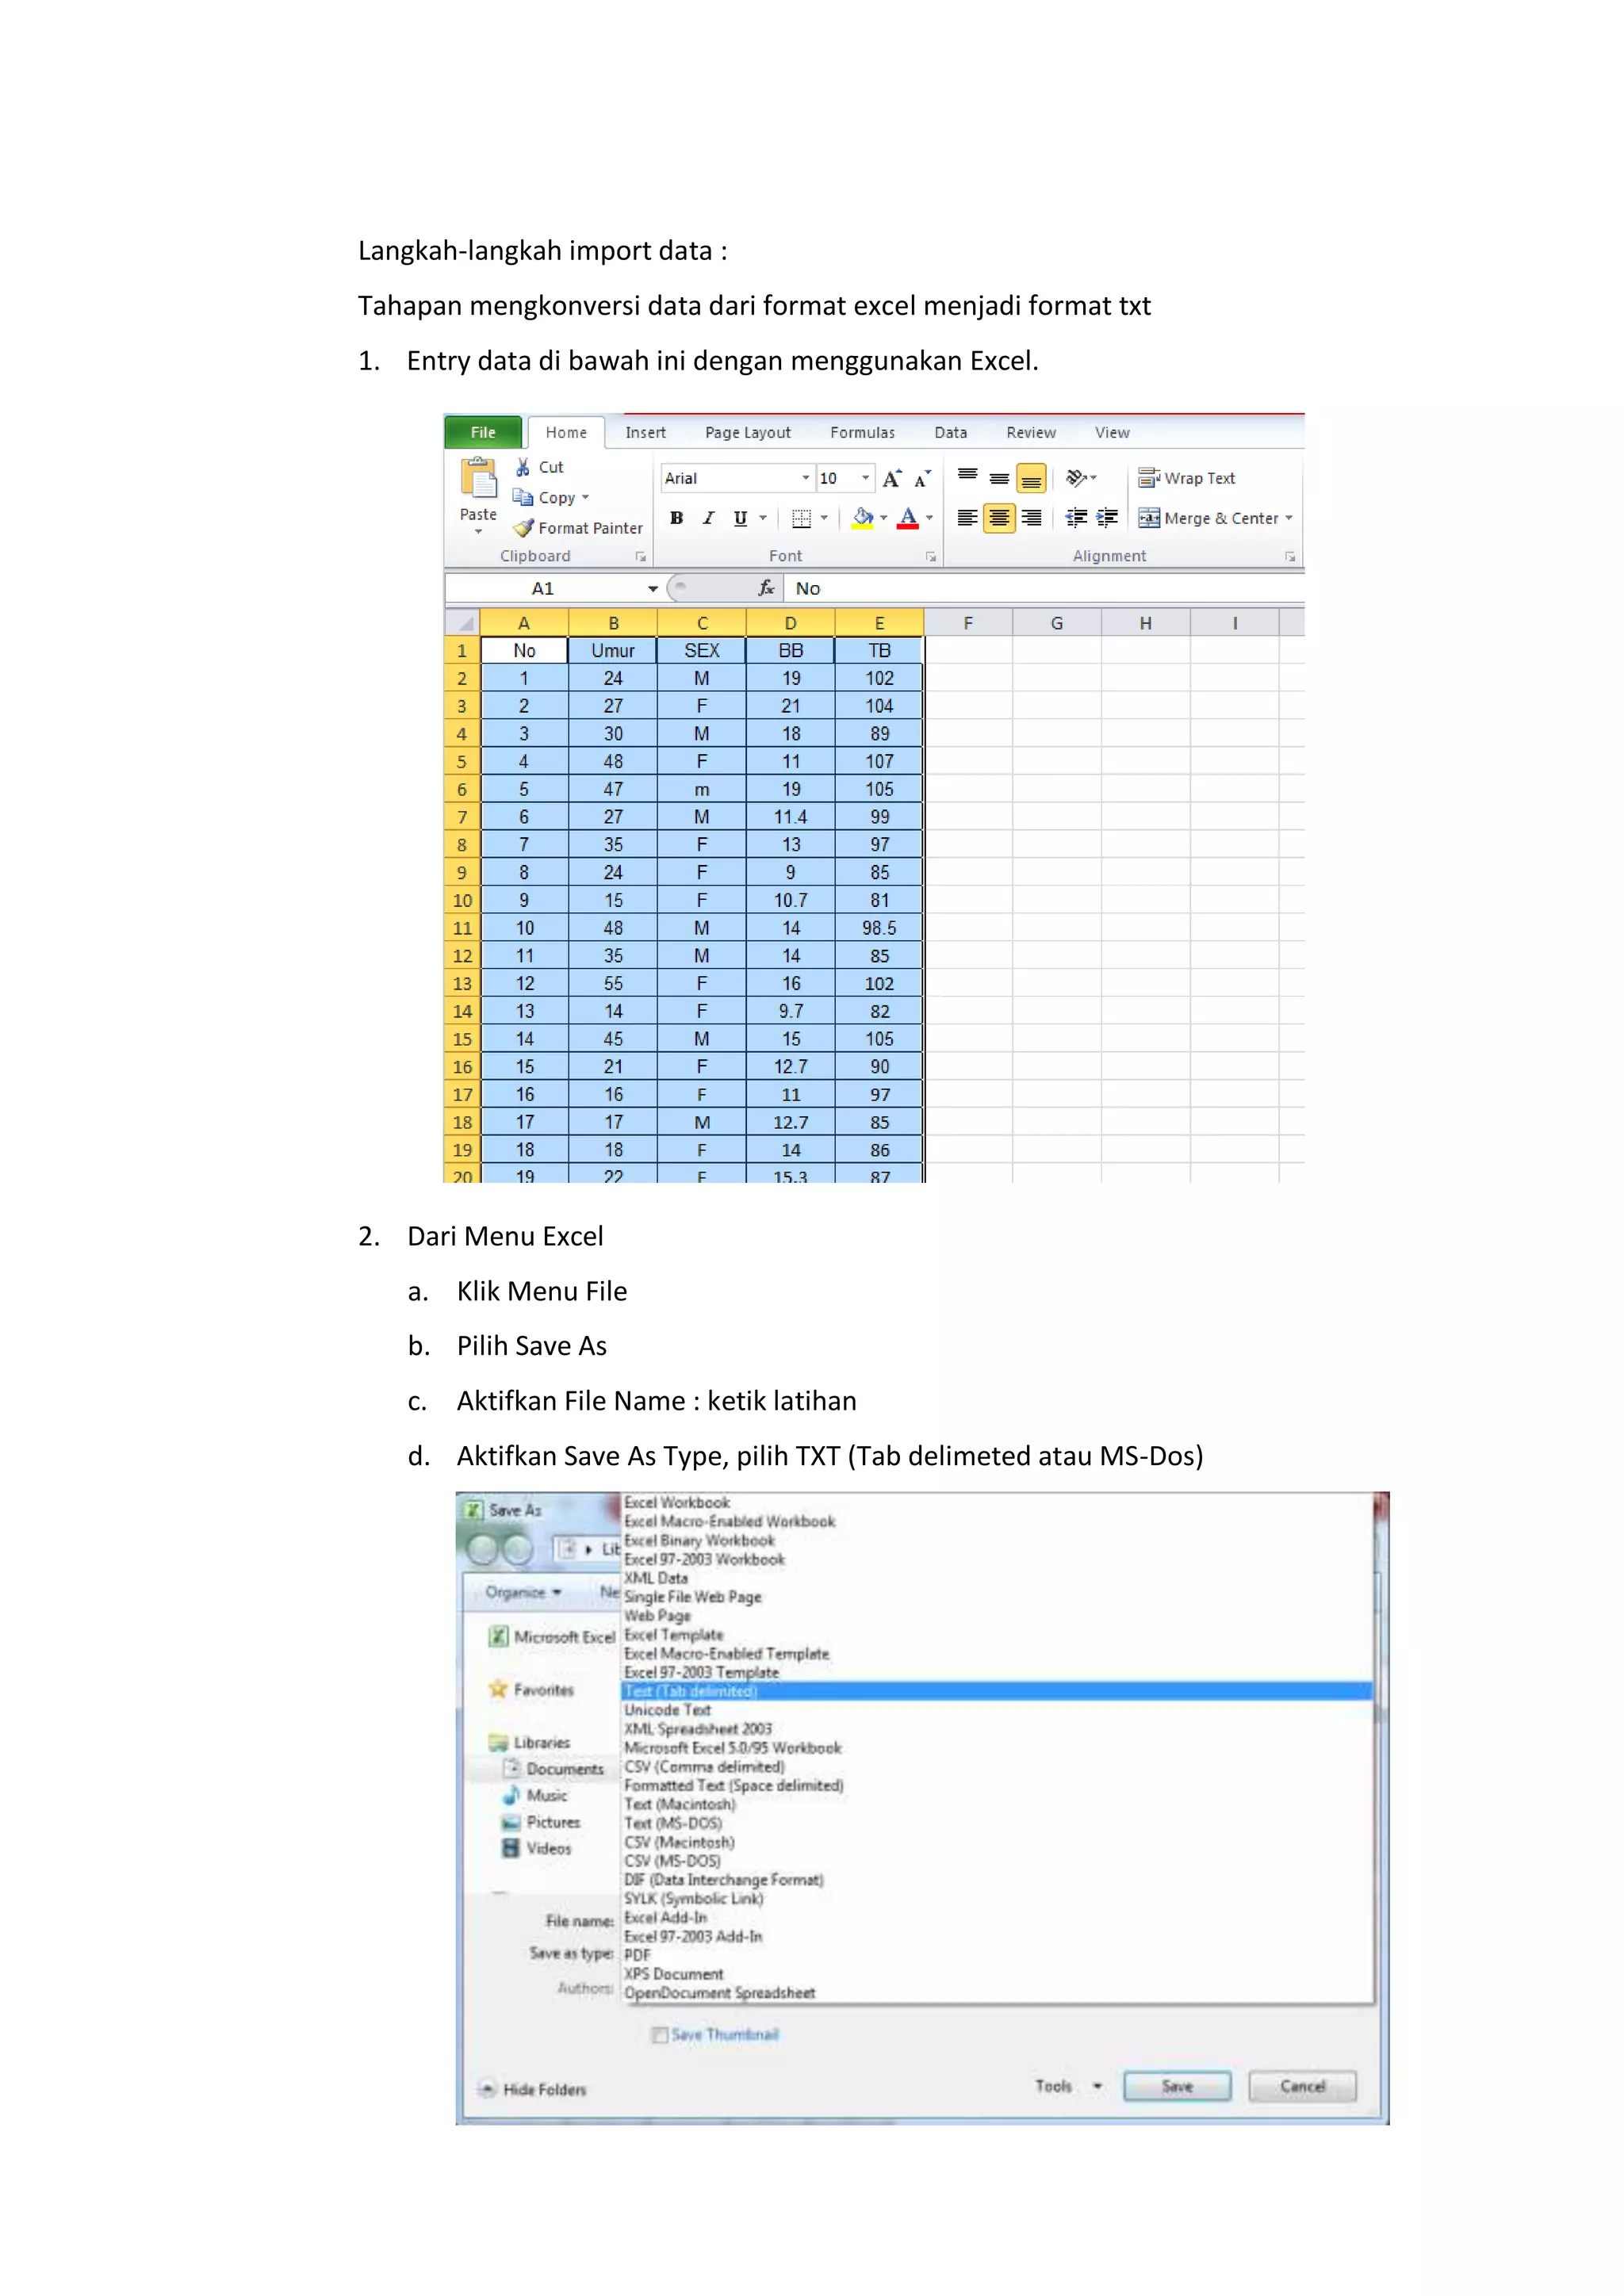The height and width of the screenshot is (2296, 1624).
Task: Choose Text (MS-DOS) in the file type list
Action: [x=672, y=1823]
